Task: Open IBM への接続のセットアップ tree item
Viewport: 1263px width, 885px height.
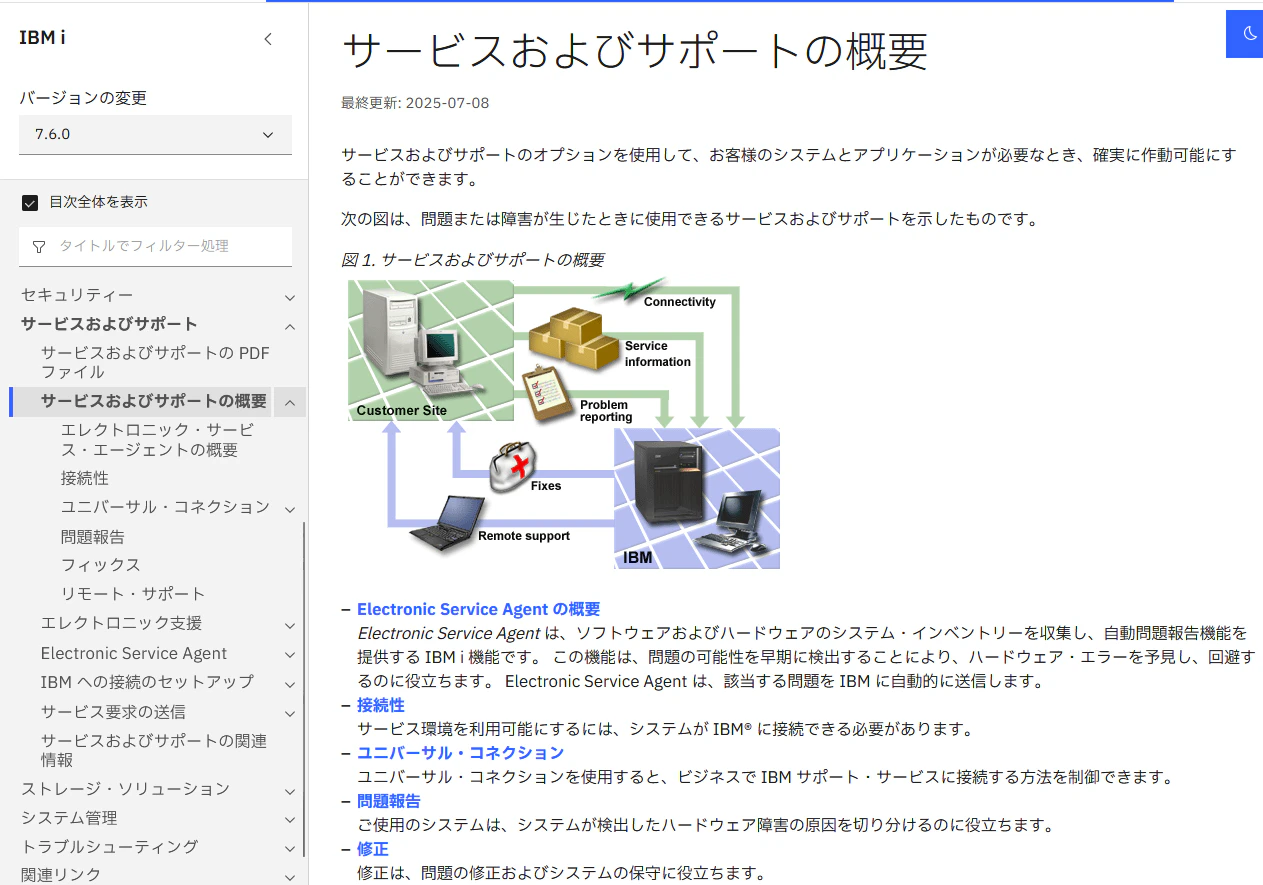Action: (x=147, y=682)
